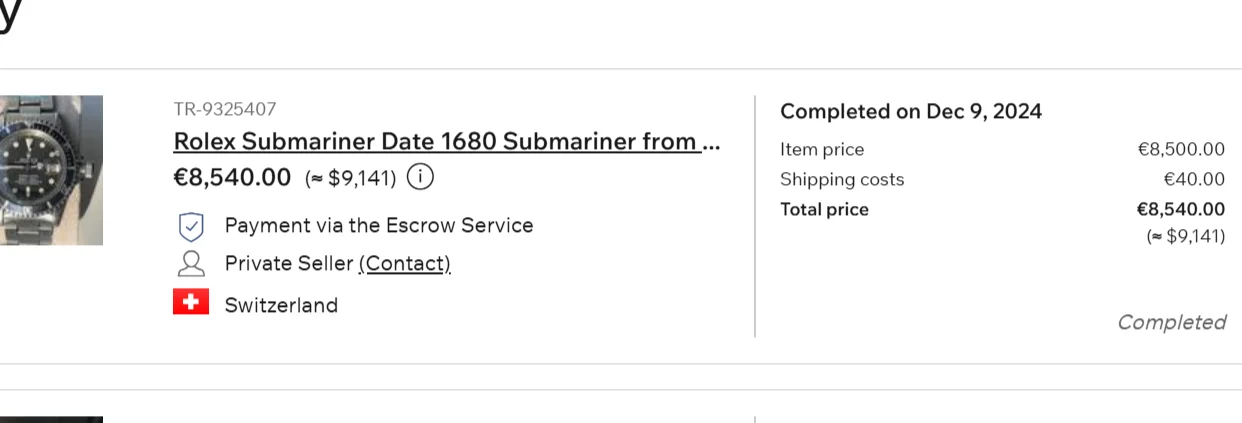Click the Switzerland flag icon
The image size is (1242, 423).
click(x=191, y=302)
